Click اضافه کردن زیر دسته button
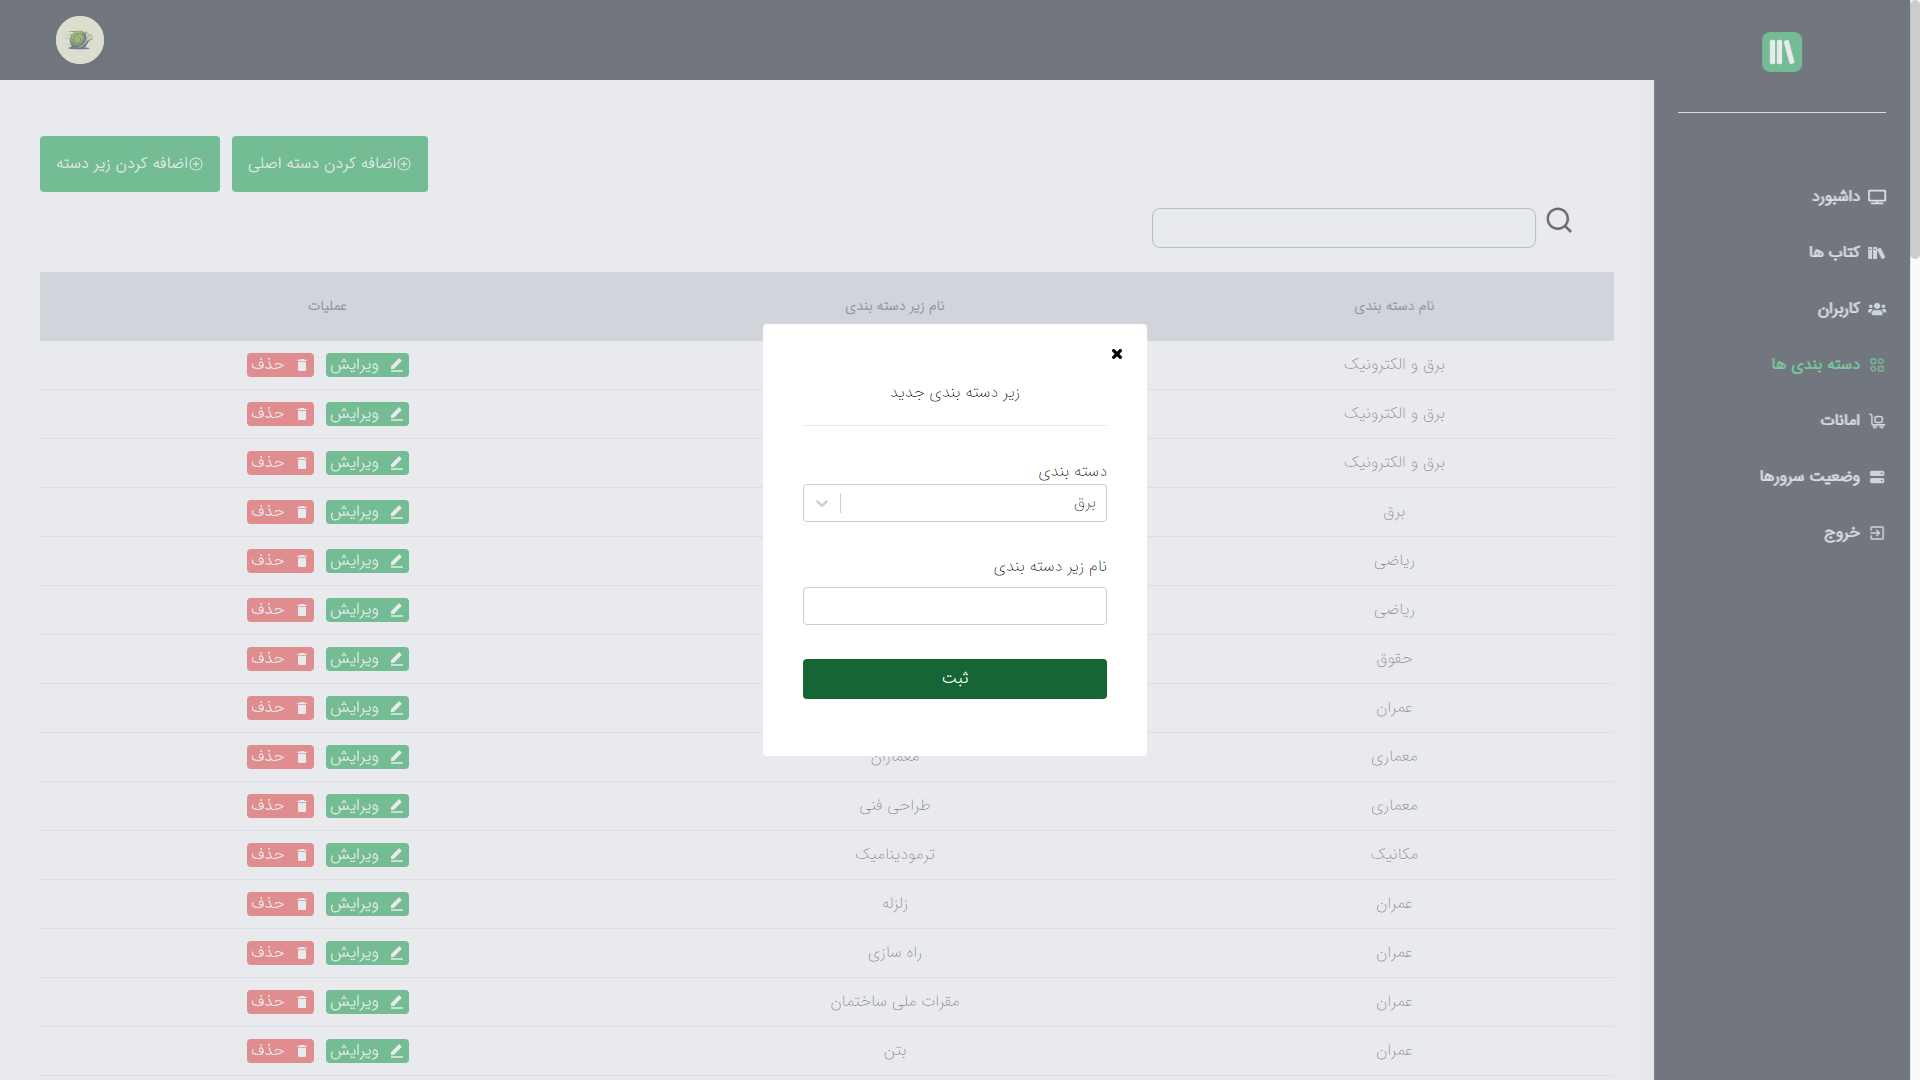 130,164
